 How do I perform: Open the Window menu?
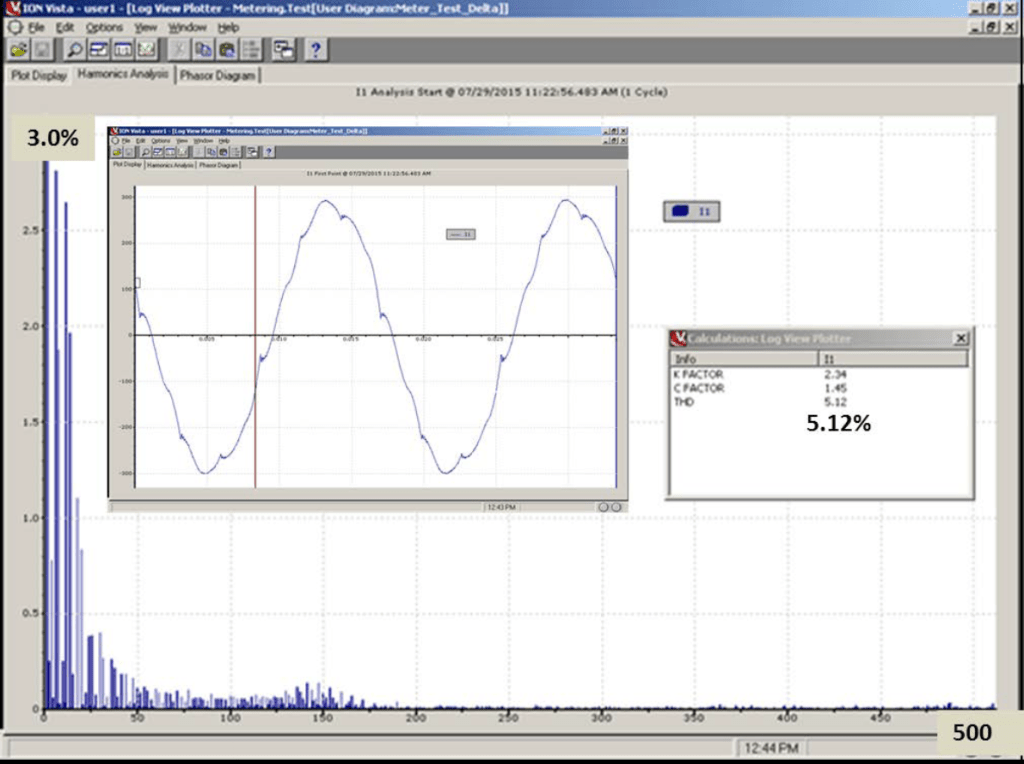tap(186, 28)
